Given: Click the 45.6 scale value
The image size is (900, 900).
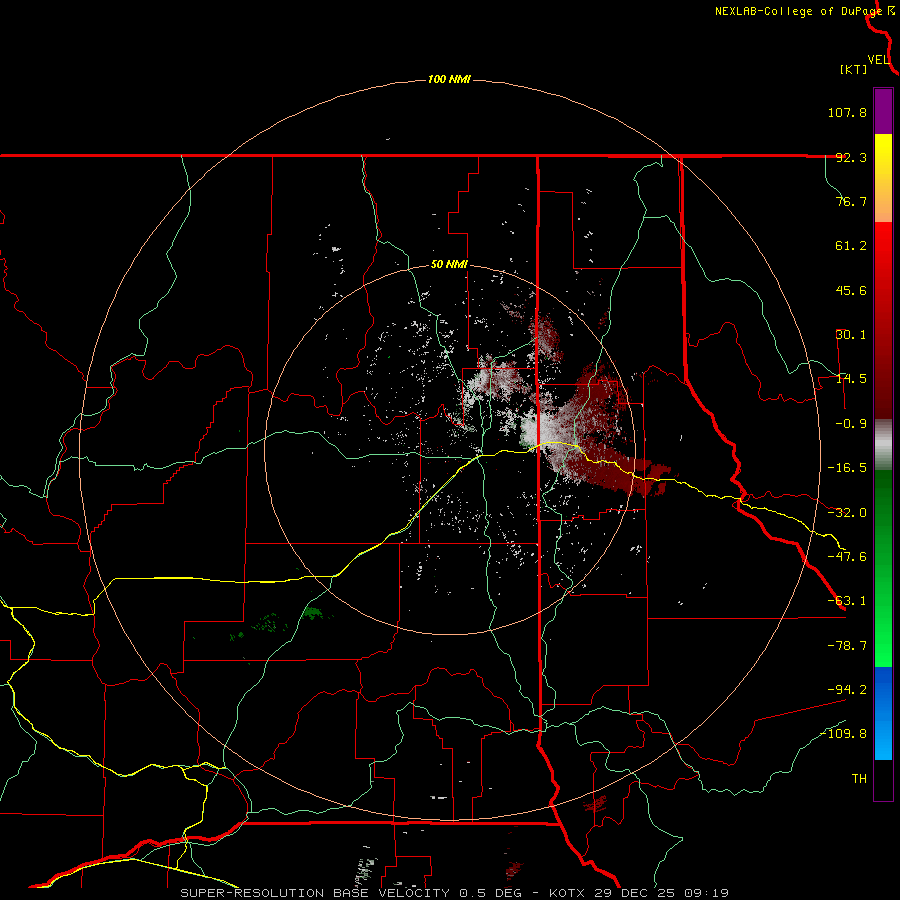Looking at the screenshot, I should [851, 290].
